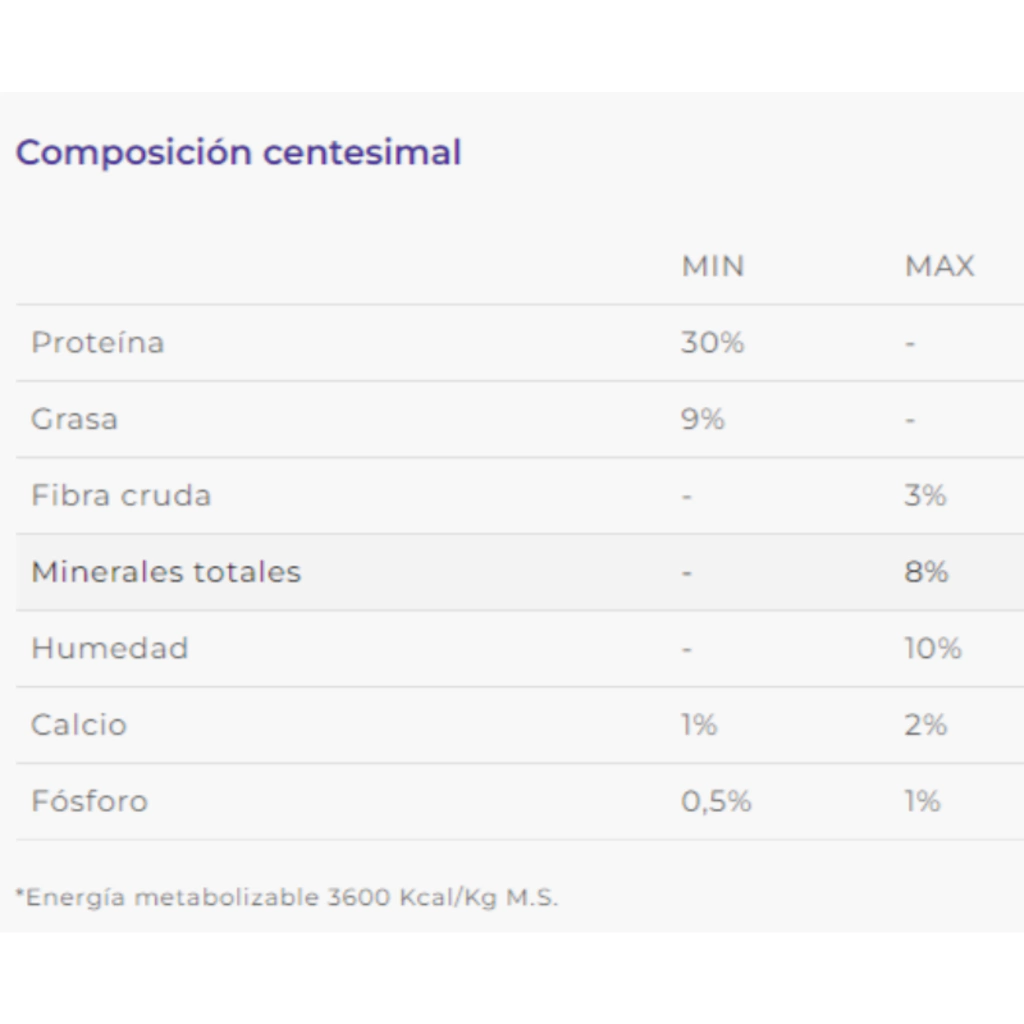Select the Fibra cruda row label
This screenshot has width=1024, height=1024.
click(121, 496)
